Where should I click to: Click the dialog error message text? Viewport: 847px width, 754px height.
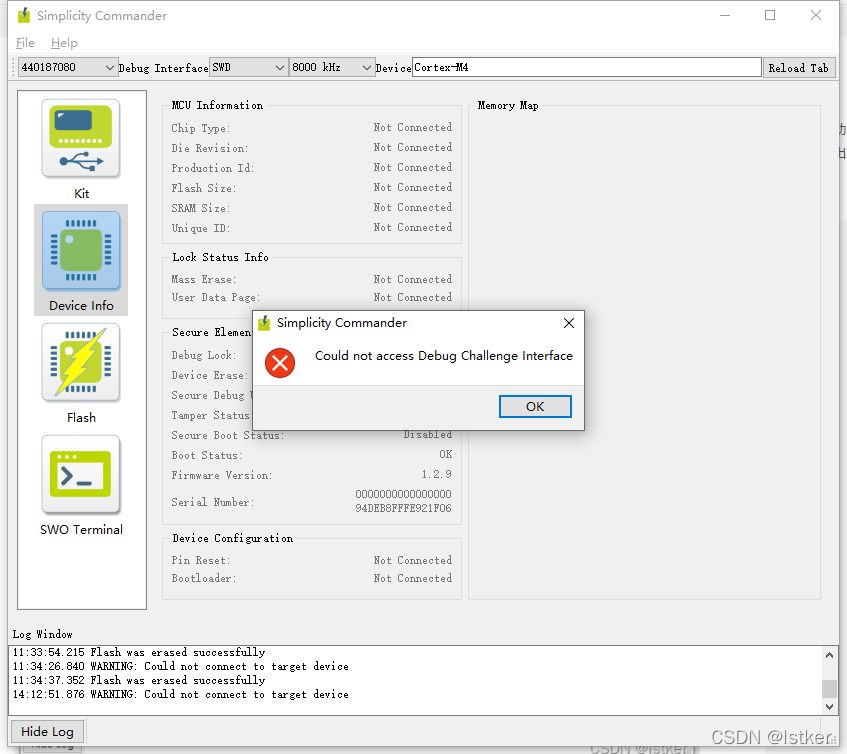(443, 356)
